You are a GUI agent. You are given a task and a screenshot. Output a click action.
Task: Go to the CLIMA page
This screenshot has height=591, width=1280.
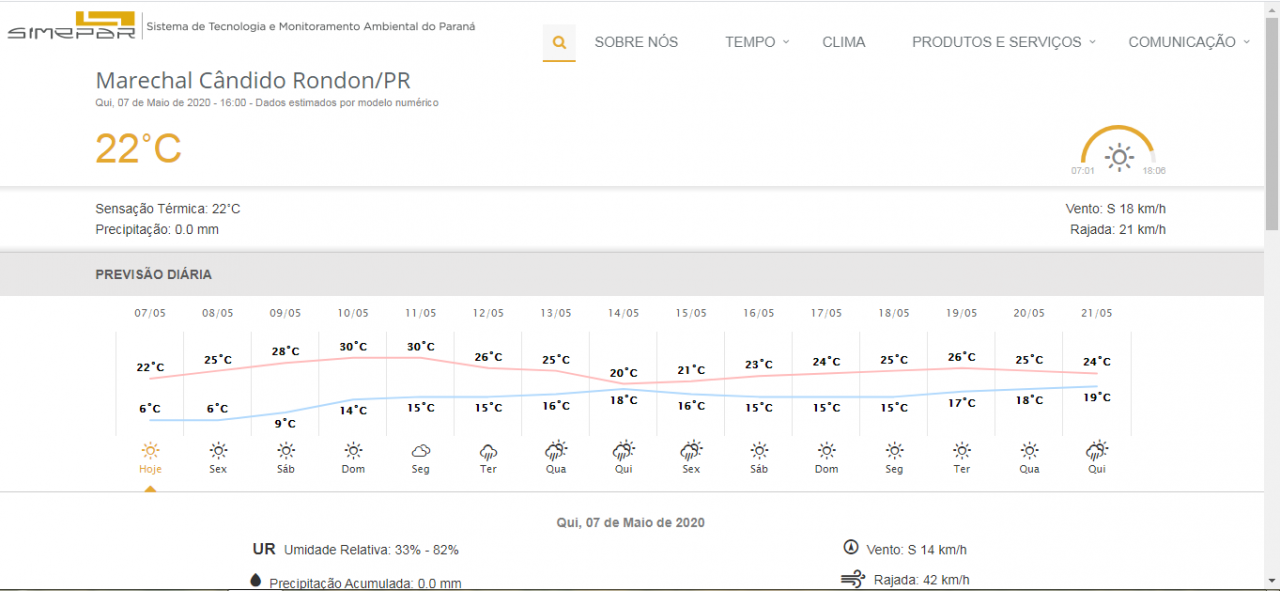tap(844, 42)
